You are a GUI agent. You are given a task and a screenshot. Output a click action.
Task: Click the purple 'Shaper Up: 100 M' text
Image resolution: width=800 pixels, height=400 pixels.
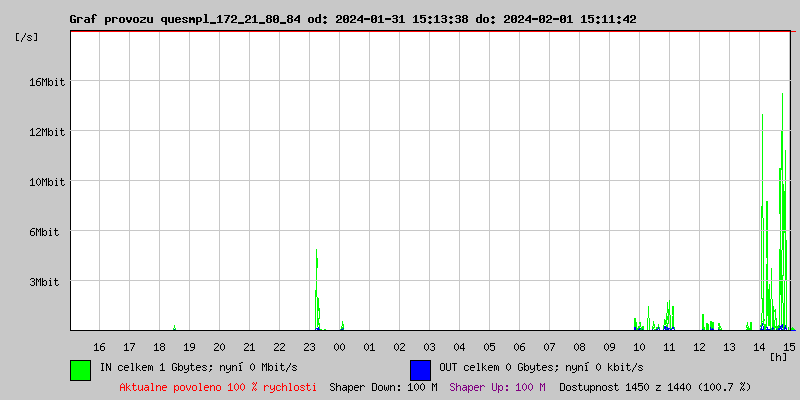click(x=497, y=386)
